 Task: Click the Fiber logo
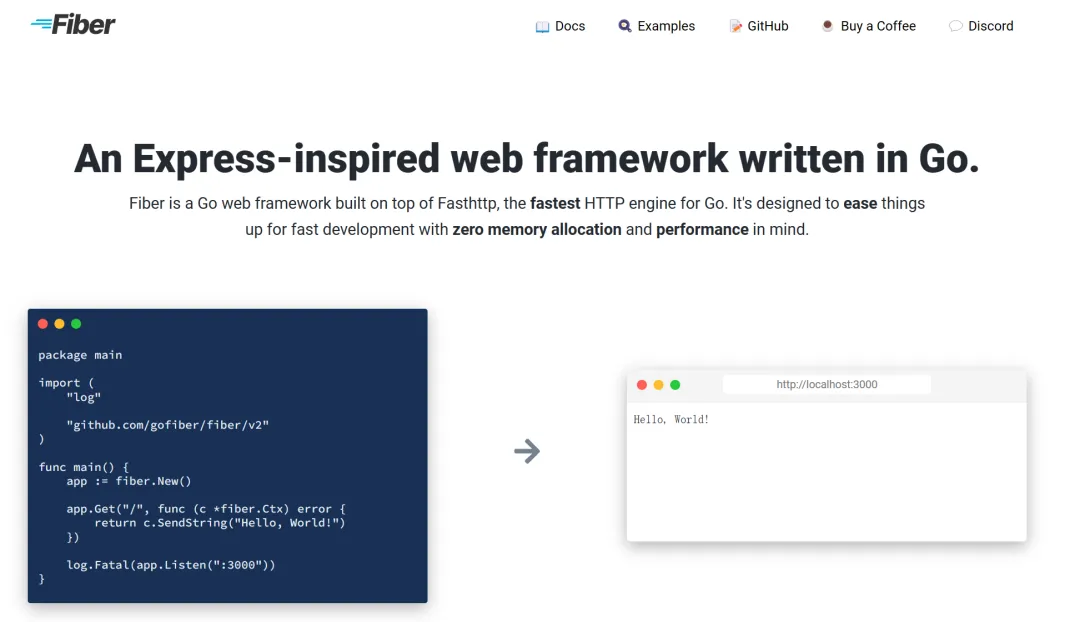[73, 25]
